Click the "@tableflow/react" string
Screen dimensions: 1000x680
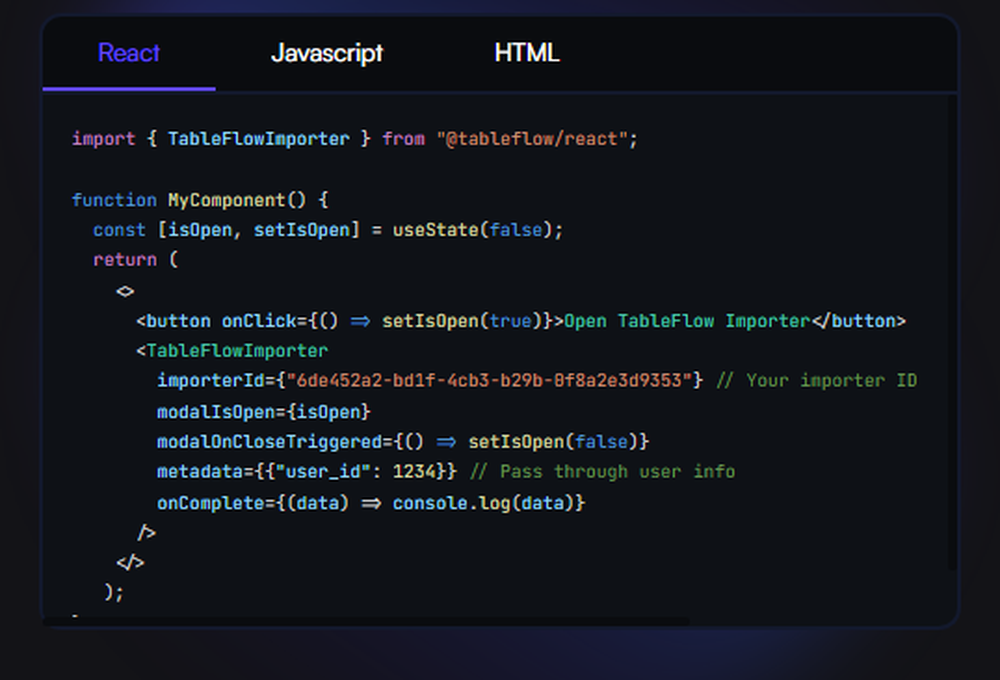[x=533, y=139]
